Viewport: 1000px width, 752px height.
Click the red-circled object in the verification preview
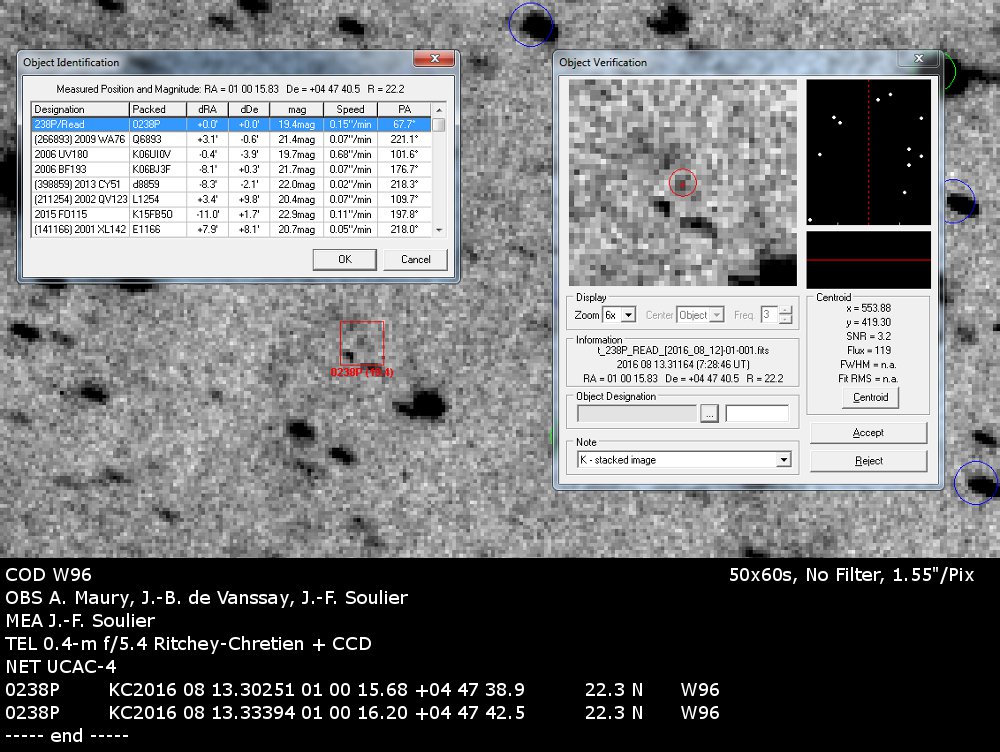682,183
